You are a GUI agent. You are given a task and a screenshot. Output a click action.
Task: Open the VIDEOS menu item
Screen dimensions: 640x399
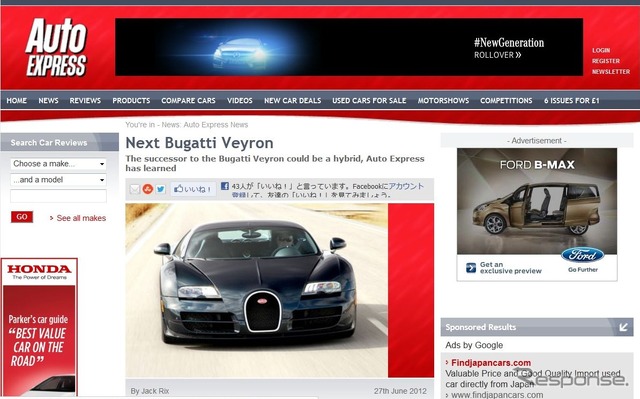coord(240,100)
